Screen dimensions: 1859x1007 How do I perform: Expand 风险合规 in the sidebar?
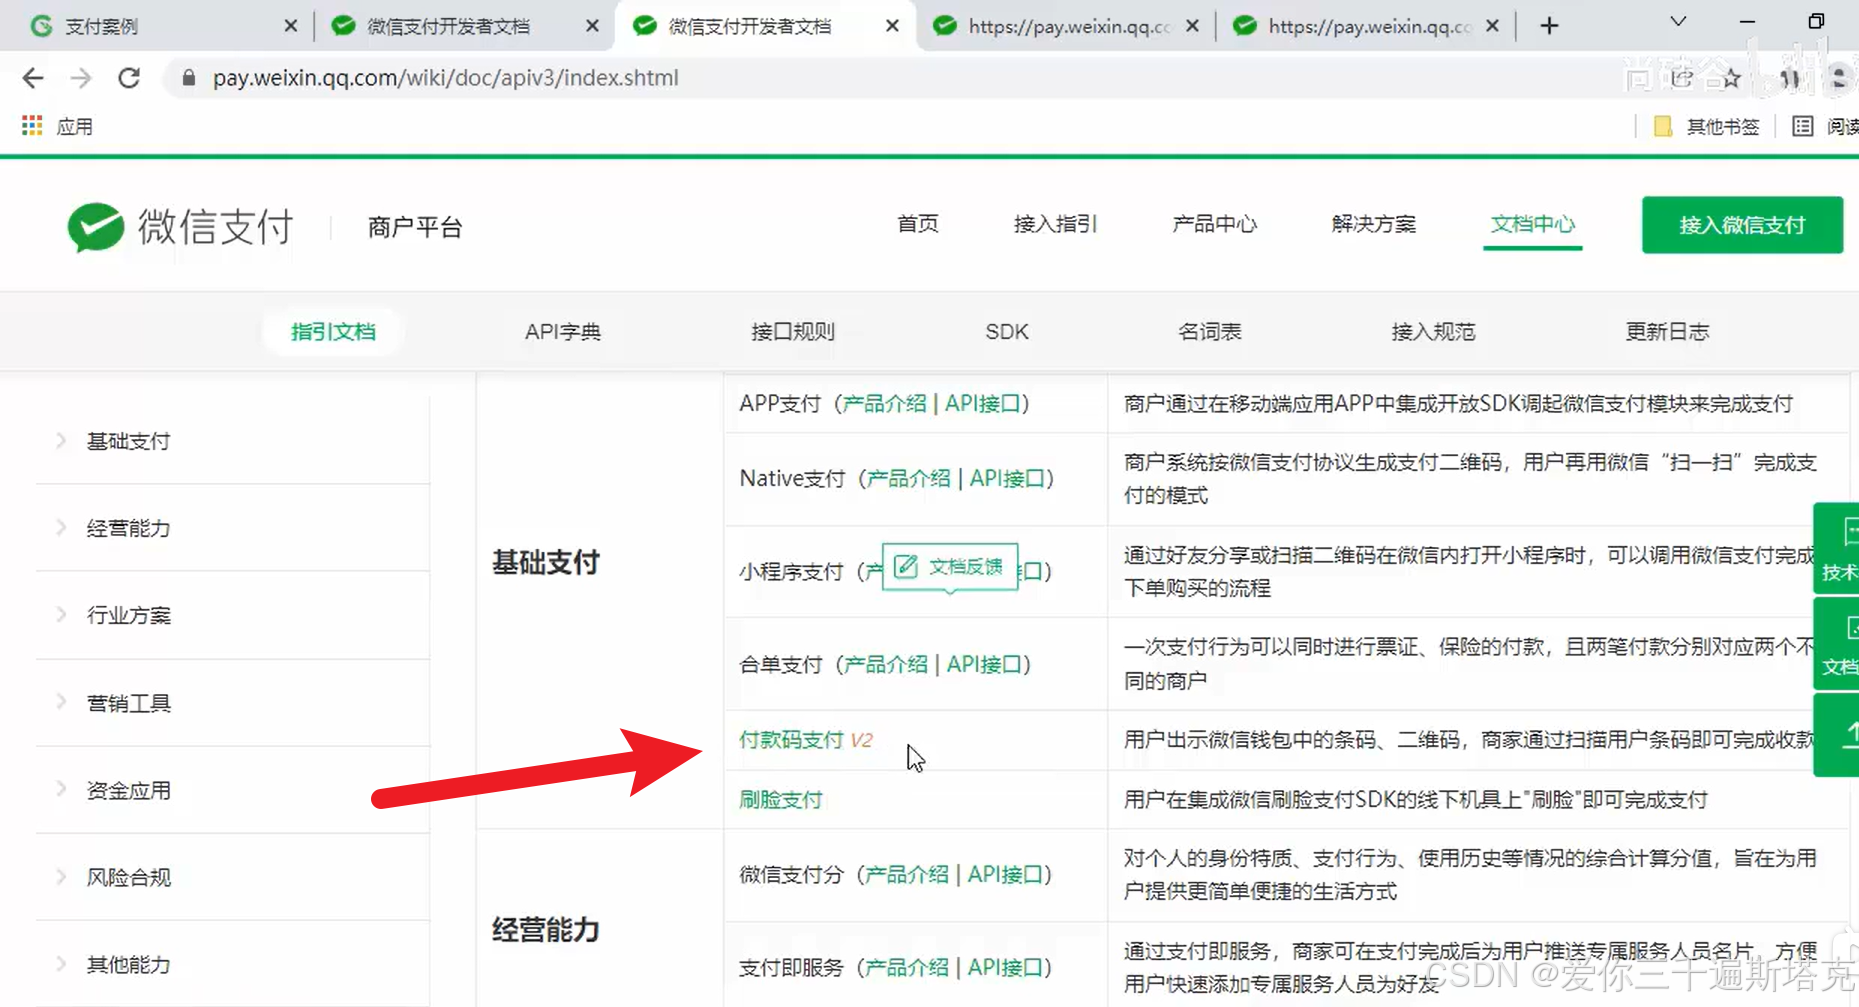[232, 877]
